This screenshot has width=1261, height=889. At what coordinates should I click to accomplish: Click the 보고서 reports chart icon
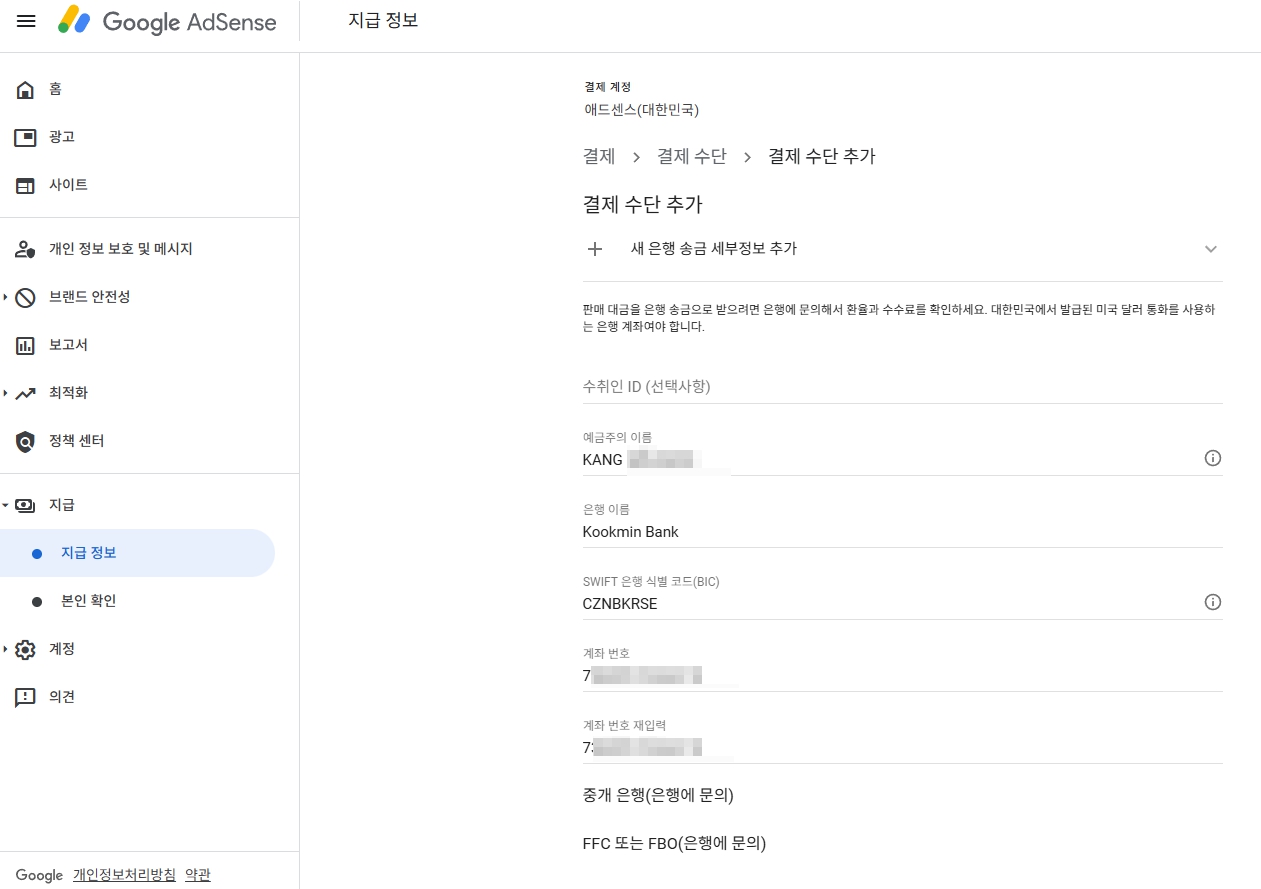[25, 345]
